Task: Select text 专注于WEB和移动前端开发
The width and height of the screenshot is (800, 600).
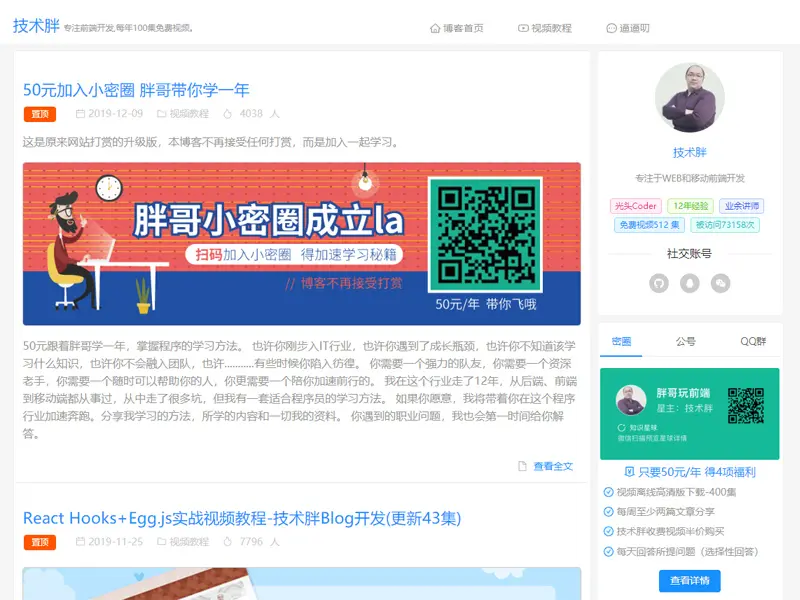Action: [x=690, y=178]
